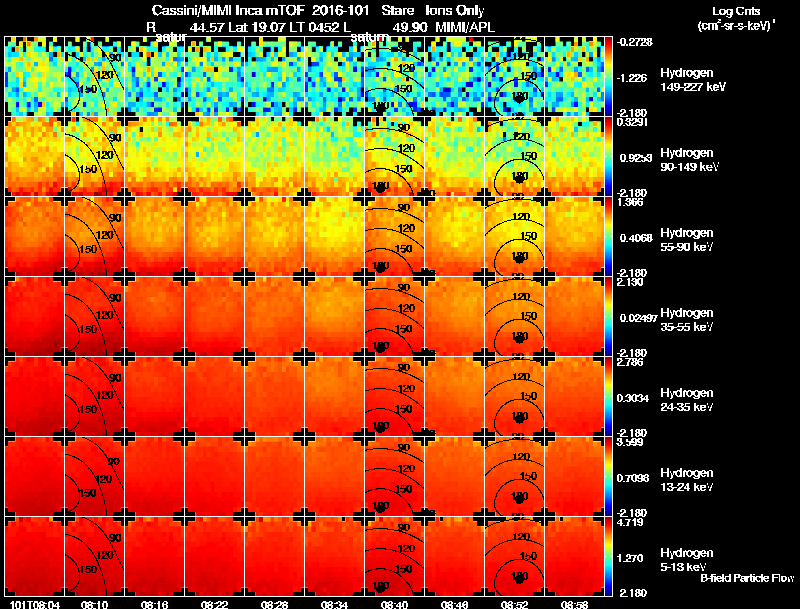Viewport: 800px width, 609px height.
Task: Select the 24-35 keV image panel at 08:16
Action: pos(155,397)
